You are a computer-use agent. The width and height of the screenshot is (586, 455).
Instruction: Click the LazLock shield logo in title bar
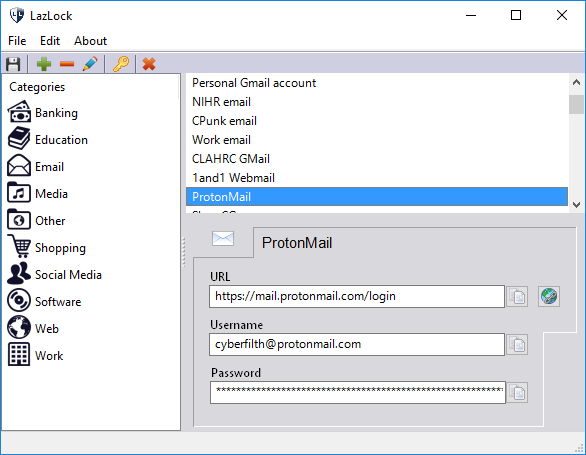coord(17,15)
